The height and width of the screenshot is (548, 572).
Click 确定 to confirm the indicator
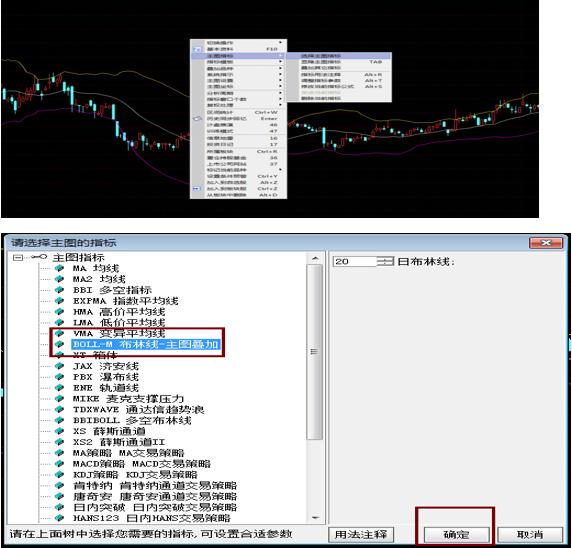coord(456,535)
